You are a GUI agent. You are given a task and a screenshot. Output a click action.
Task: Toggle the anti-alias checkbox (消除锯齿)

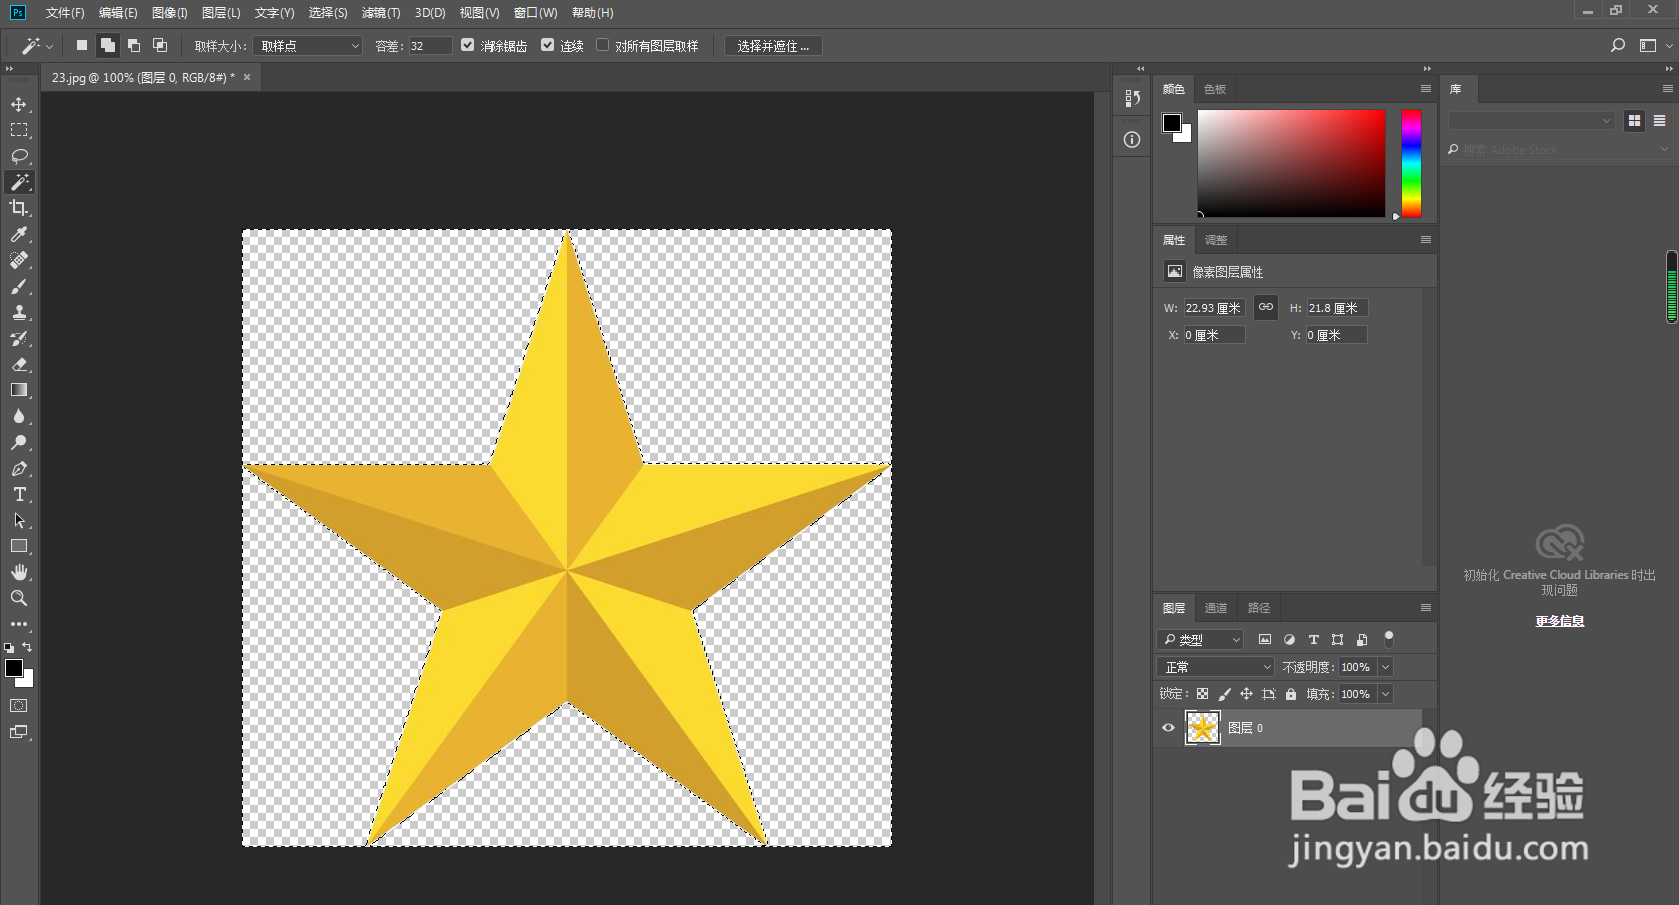tap(468, 45)
